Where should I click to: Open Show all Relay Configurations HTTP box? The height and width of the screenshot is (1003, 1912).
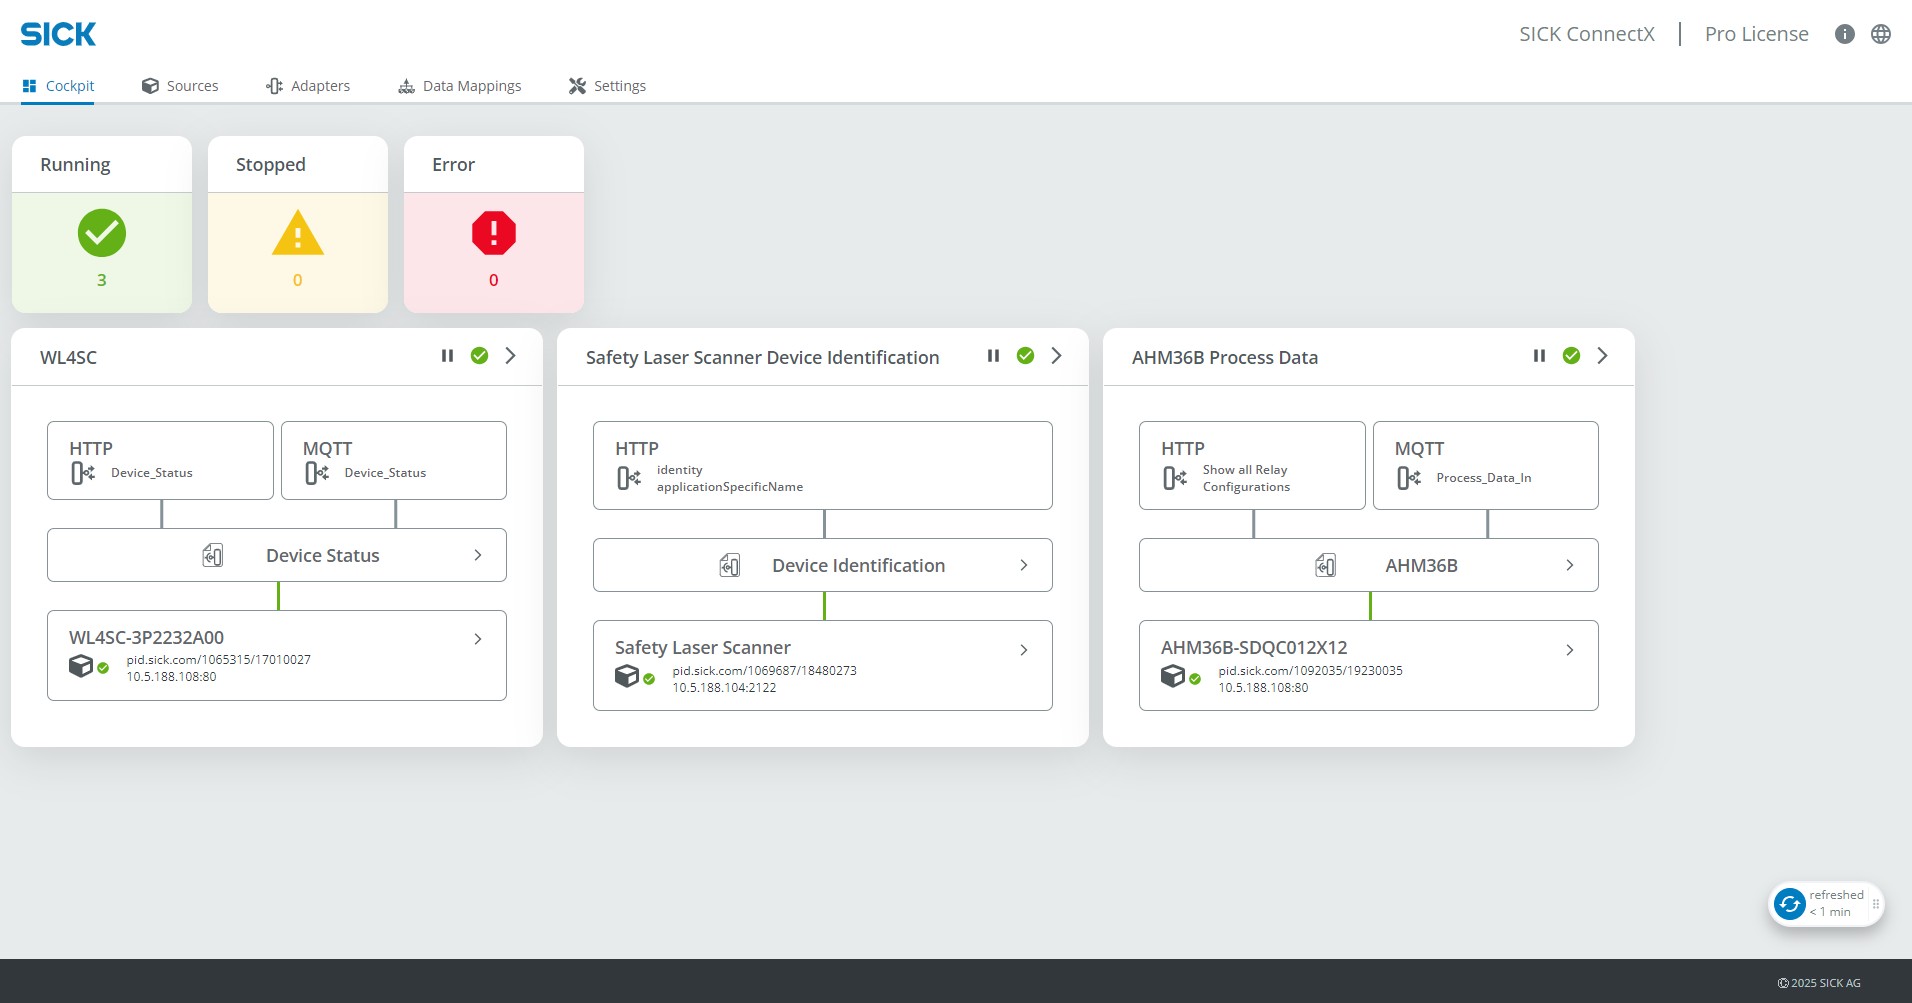pos(1252,465)
